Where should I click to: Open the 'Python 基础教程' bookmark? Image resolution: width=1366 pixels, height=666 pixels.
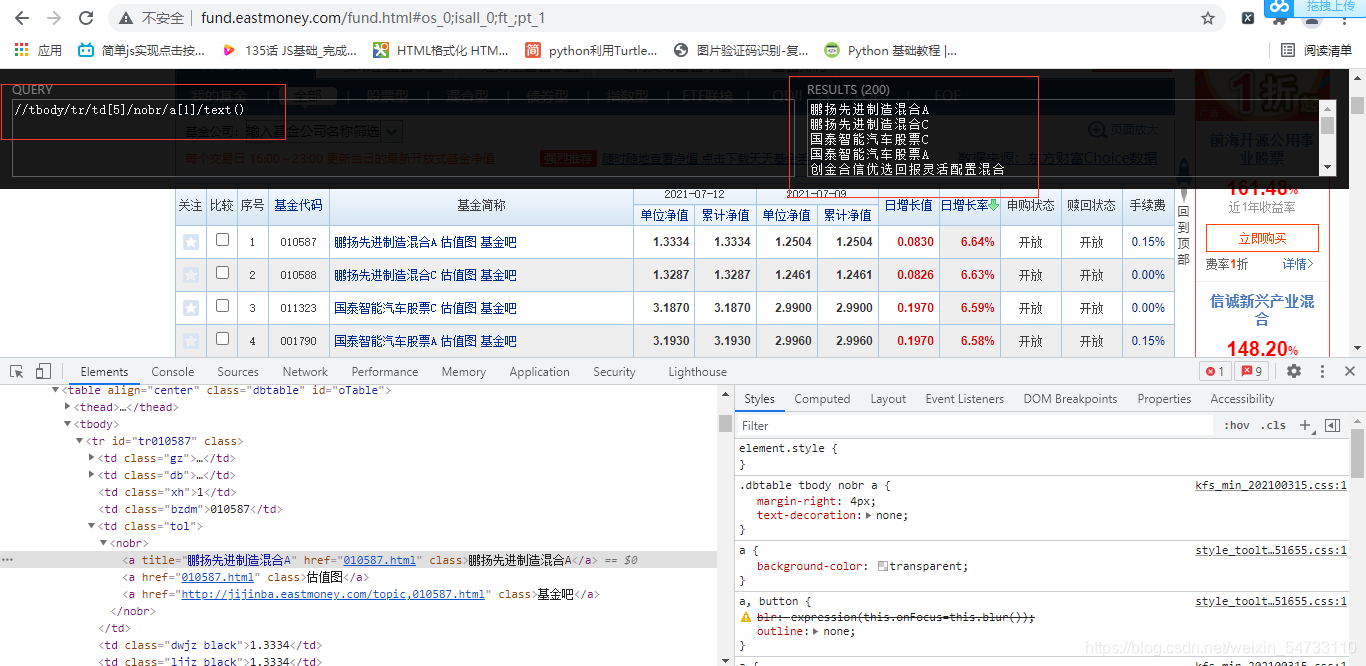pos(890,50)
